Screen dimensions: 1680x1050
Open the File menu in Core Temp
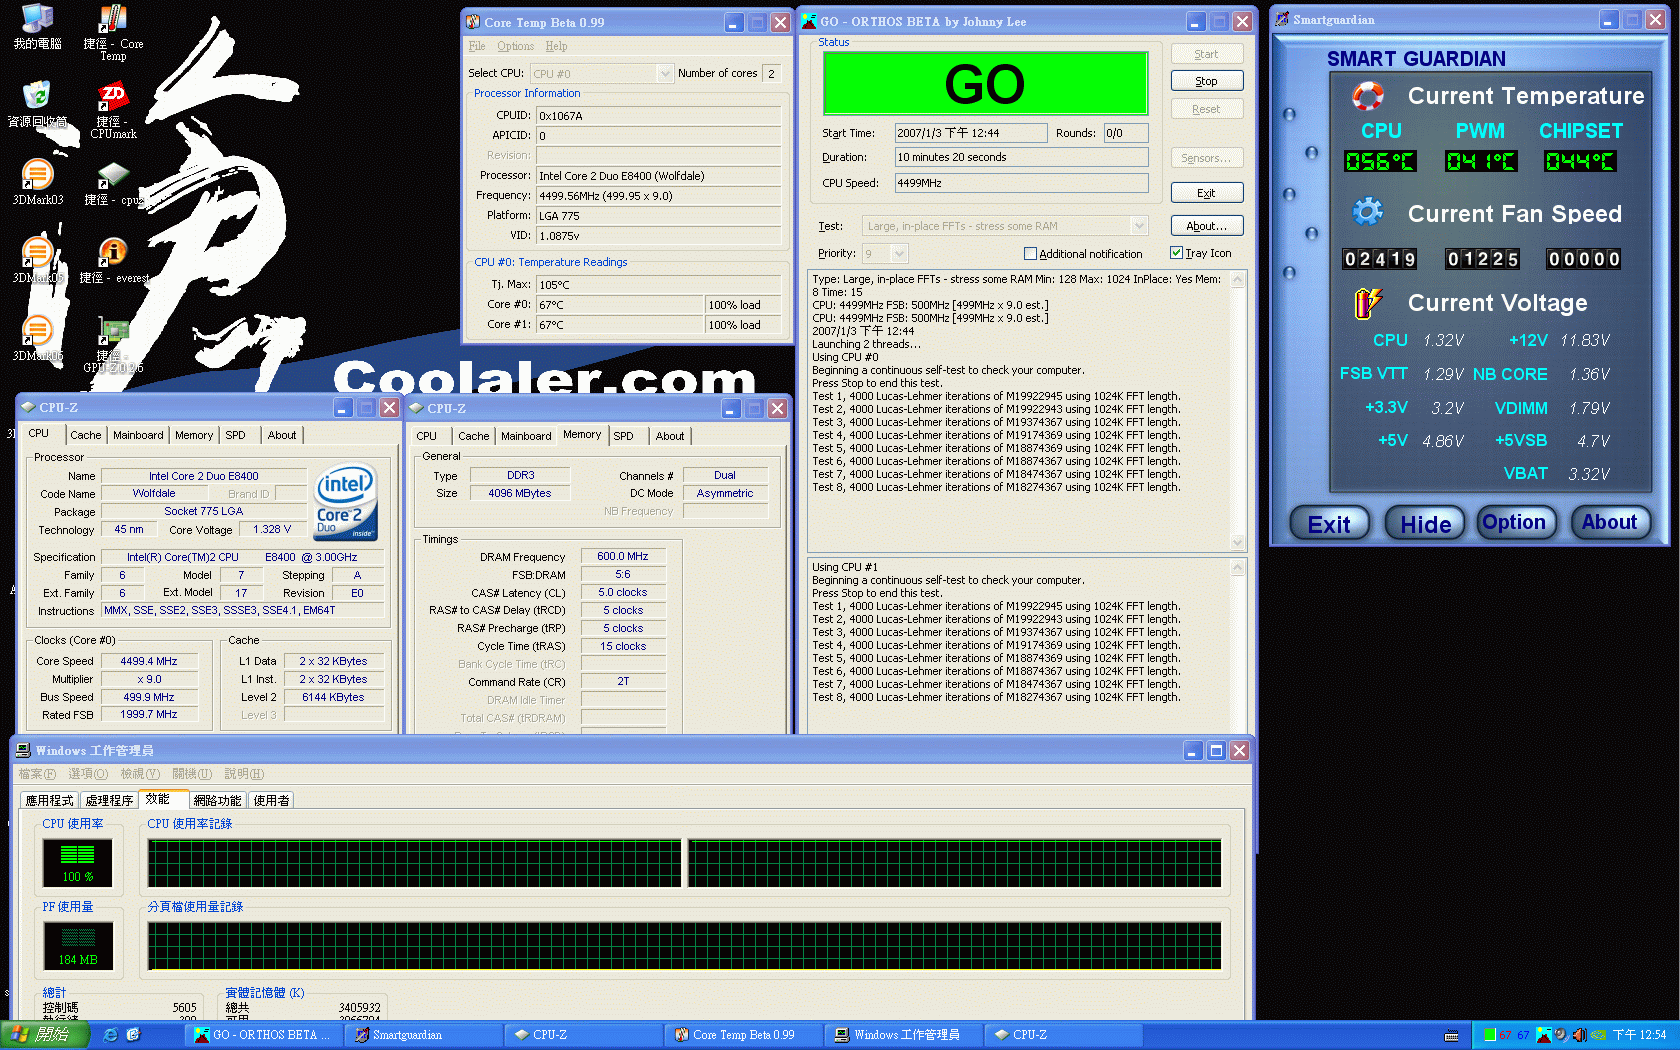477,46
